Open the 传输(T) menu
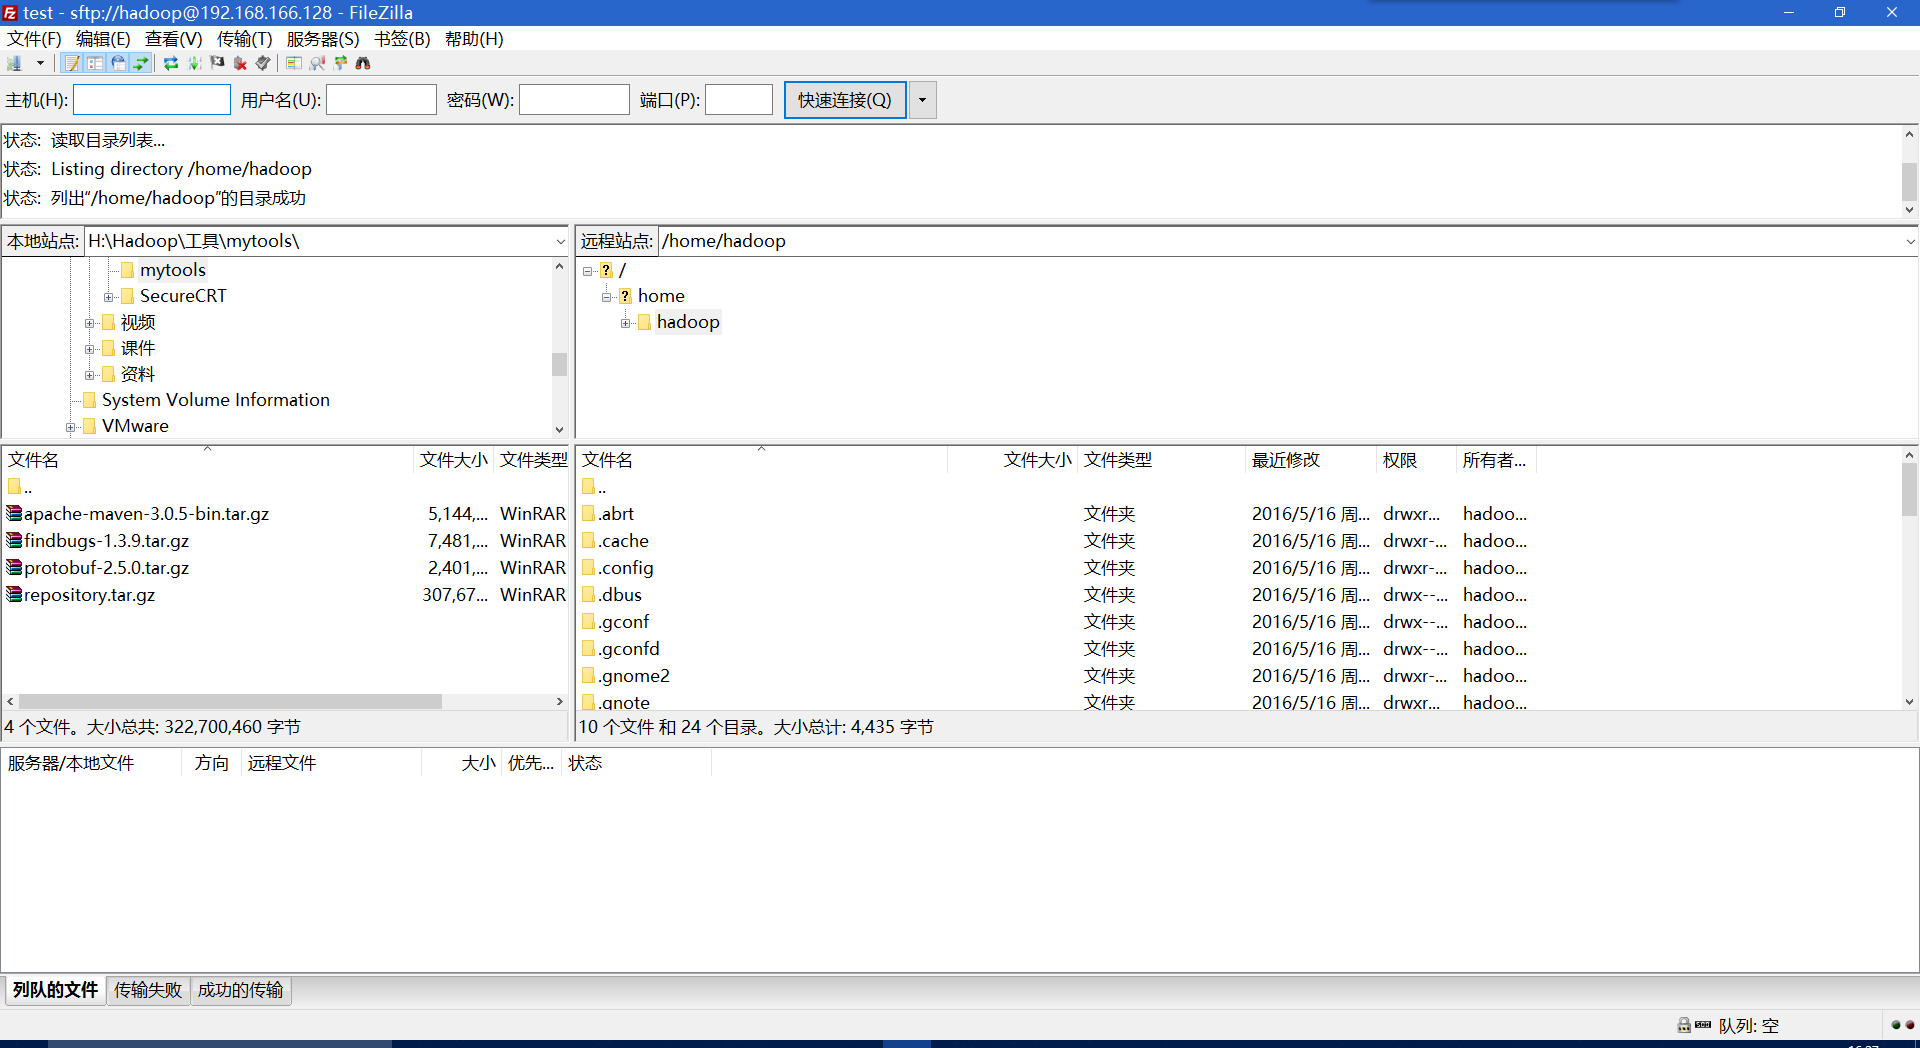Screen dimensions: 1920x1048 click(244, 39)
